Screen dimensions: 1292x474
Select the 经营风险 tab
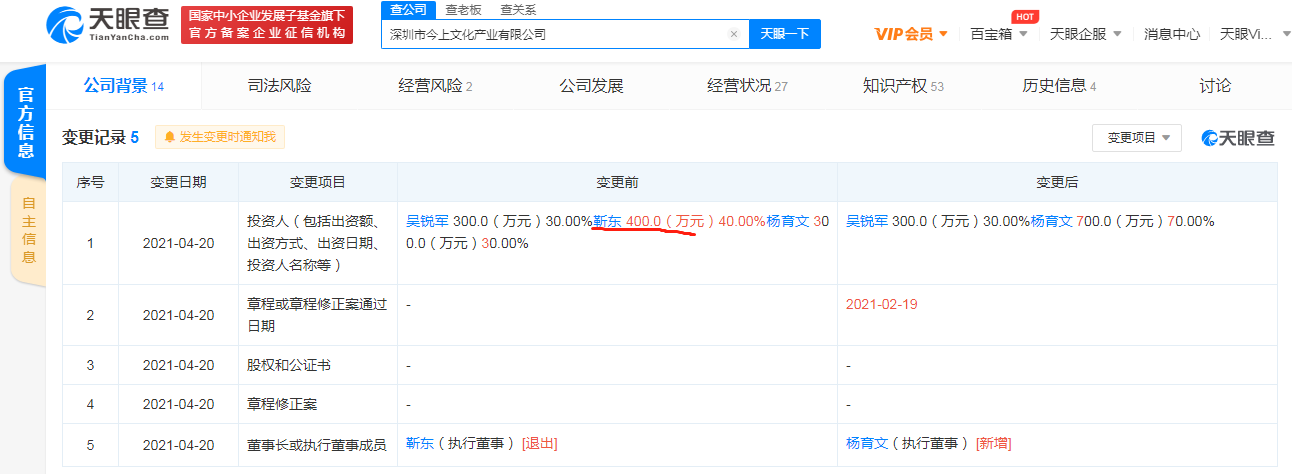435,86
